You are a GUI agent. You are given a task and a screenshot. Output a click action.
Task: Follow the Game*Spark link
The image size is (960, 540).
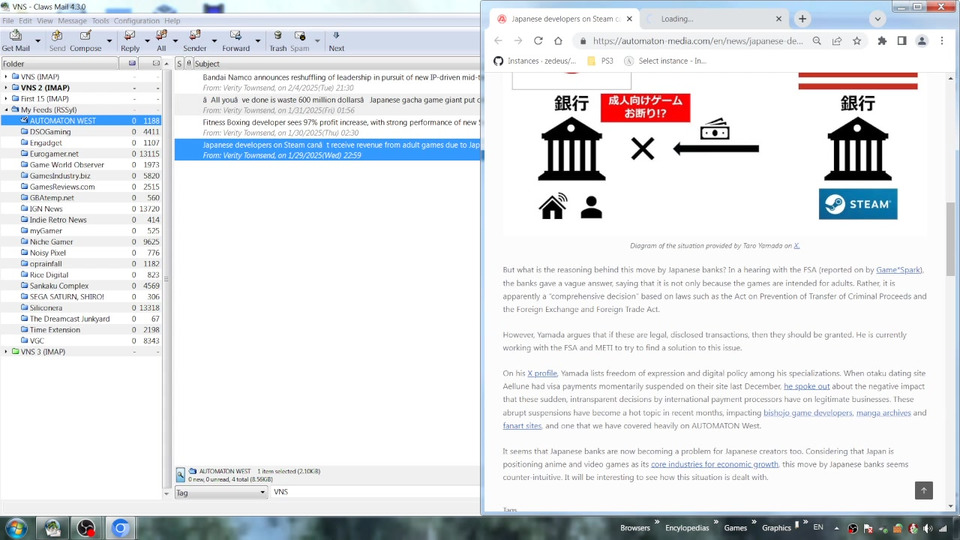[x=898, y=270]
